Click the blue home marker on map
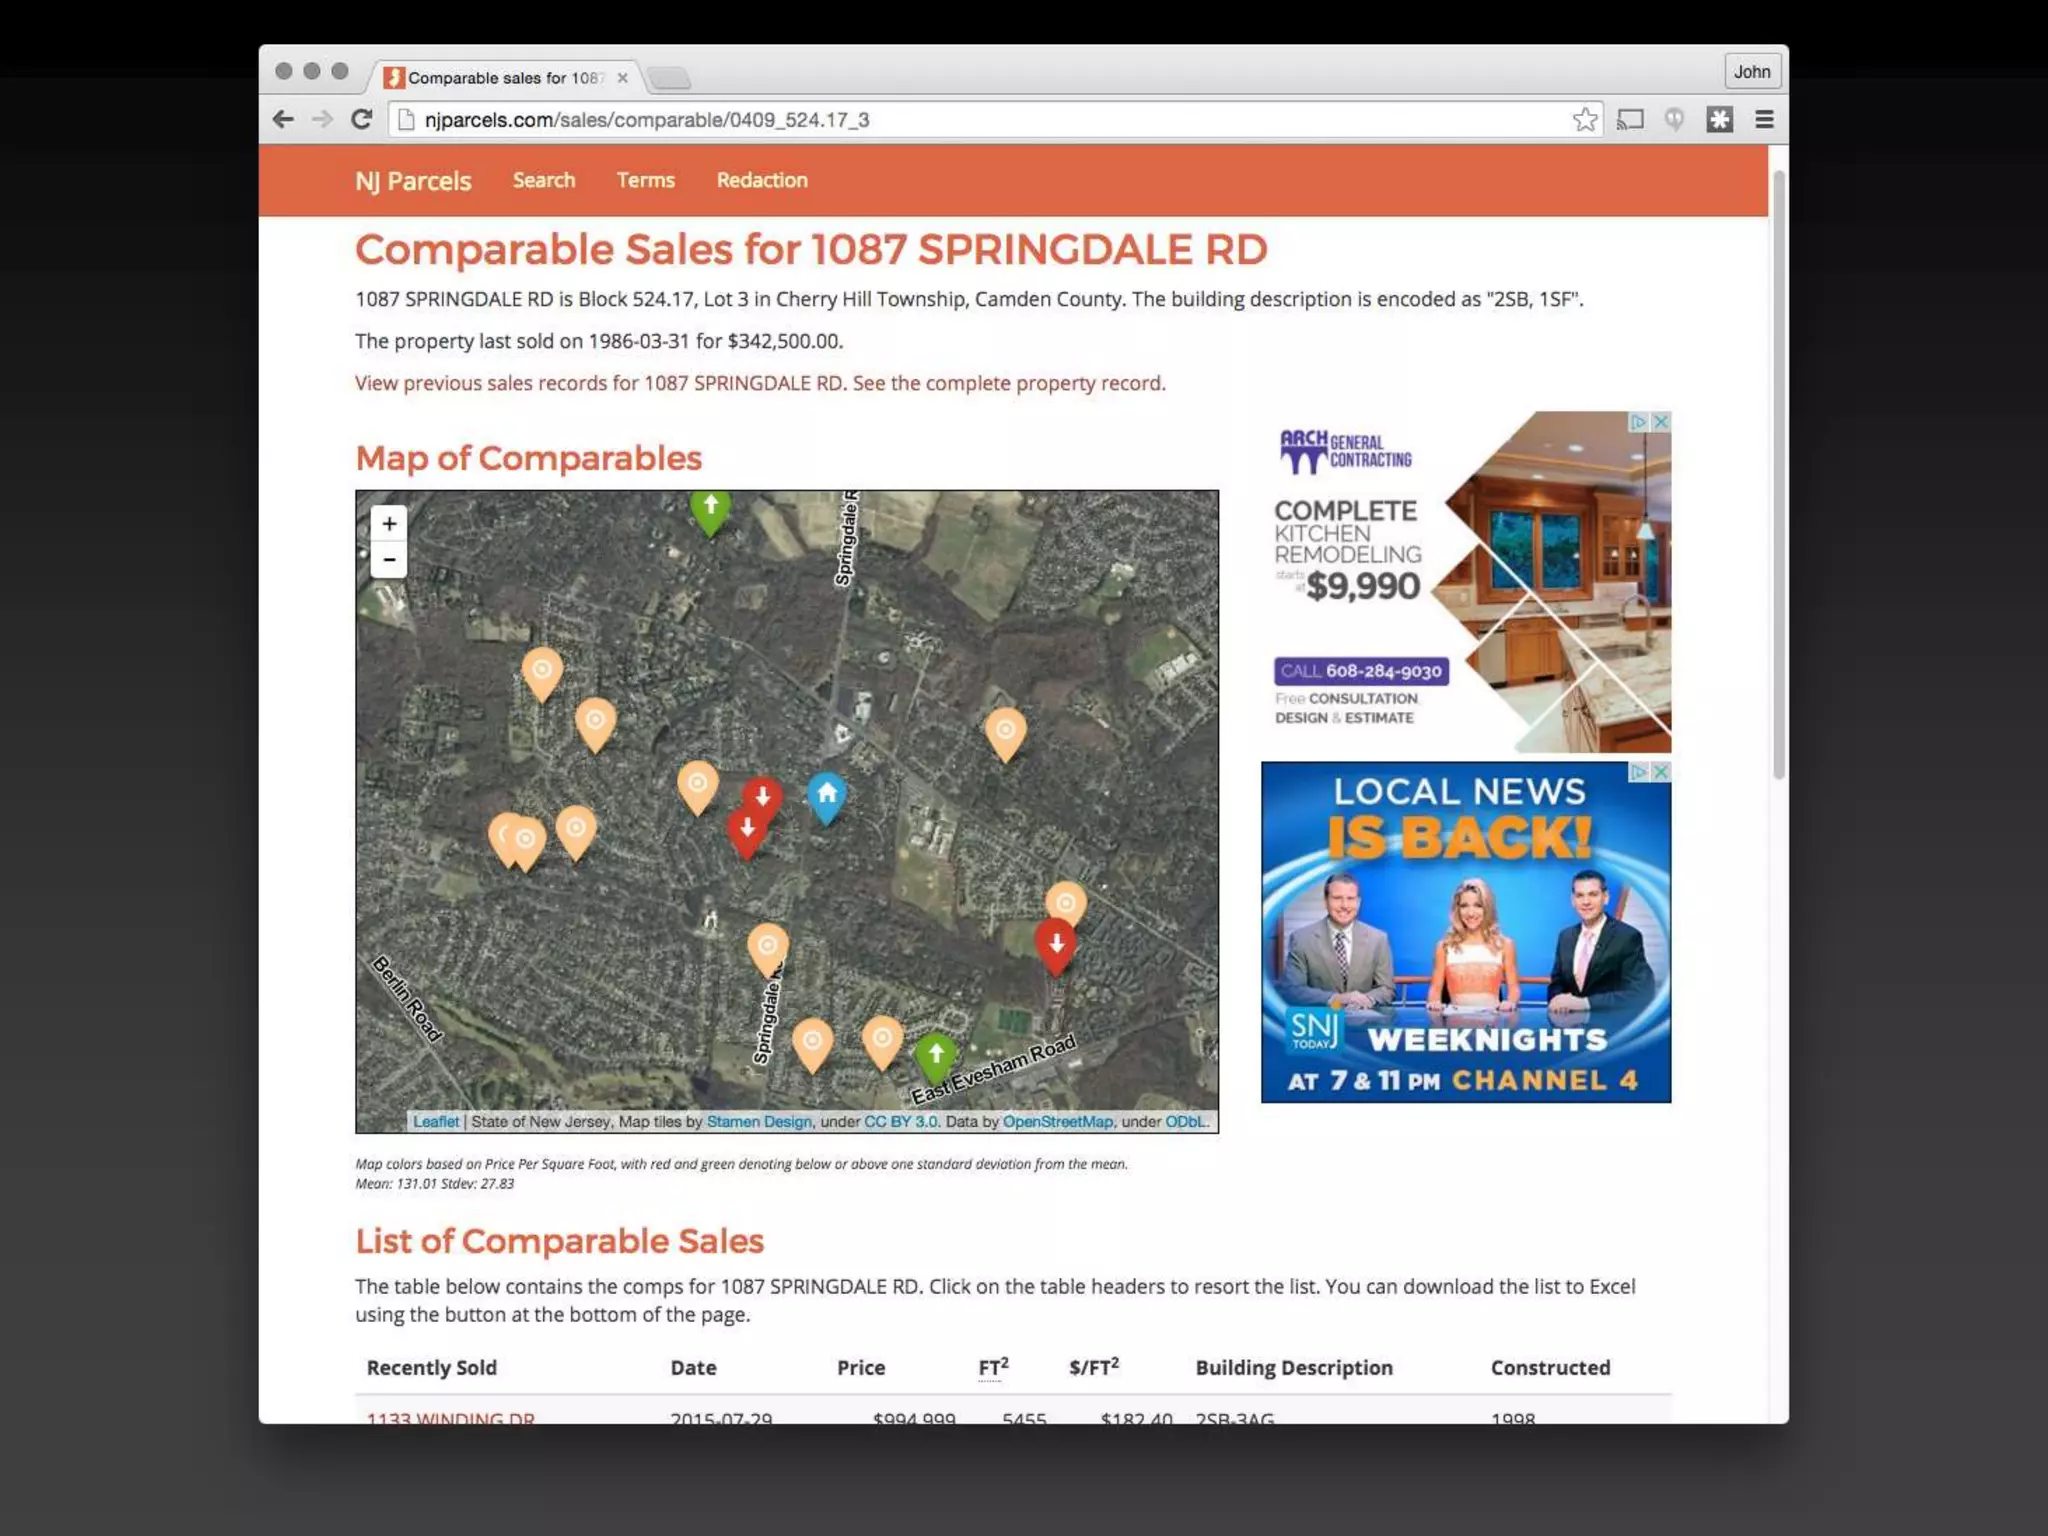The image size is (2048, 1536). coord(826,795)
